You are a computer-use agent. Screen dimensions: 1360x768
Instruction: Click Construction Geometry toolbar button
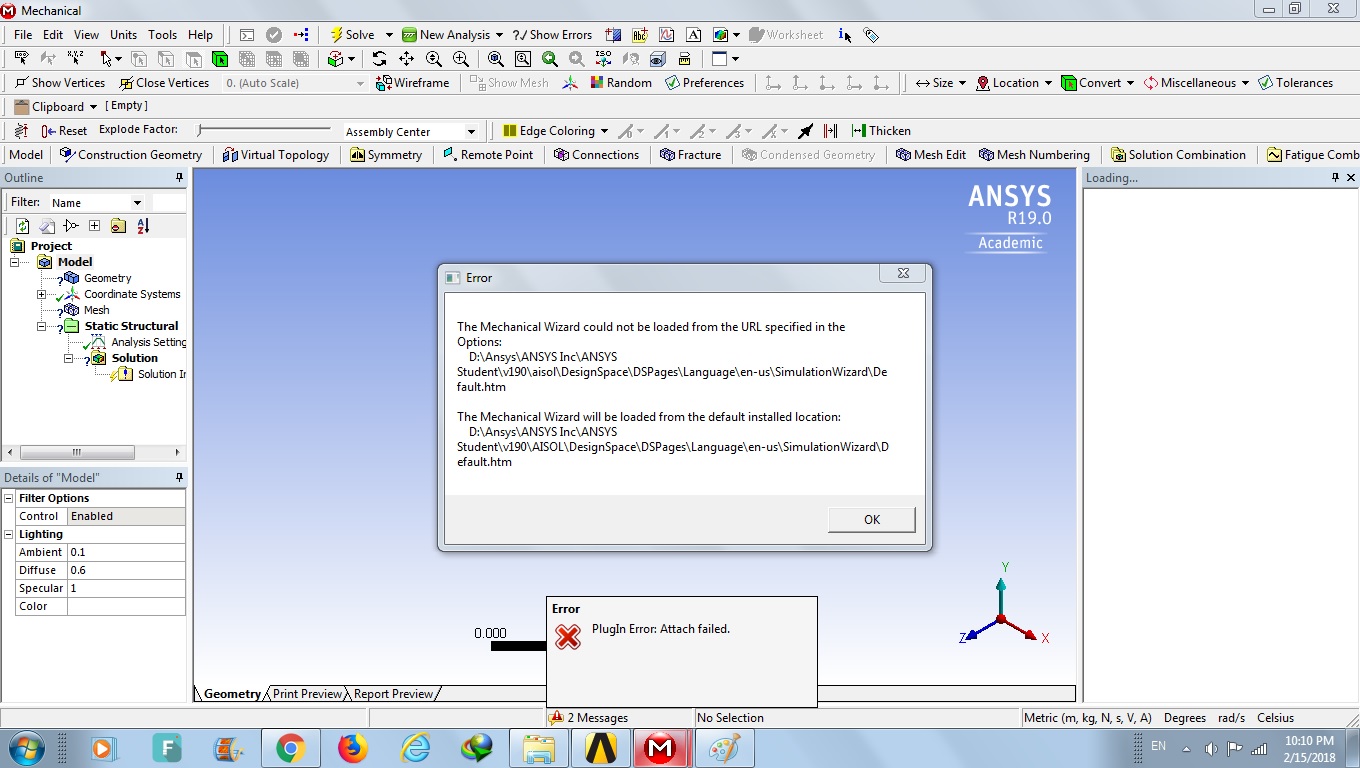point(131,155)
